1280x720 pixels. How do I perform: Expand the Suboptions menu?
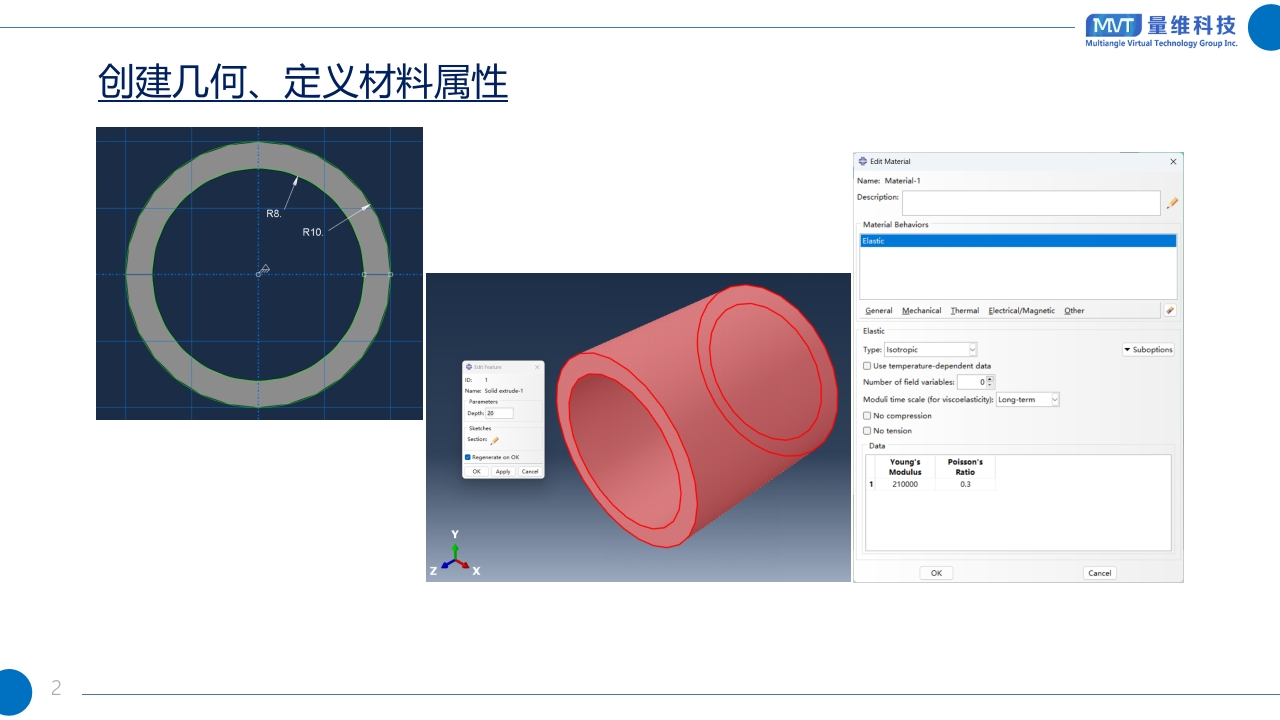coord(1148,350)
